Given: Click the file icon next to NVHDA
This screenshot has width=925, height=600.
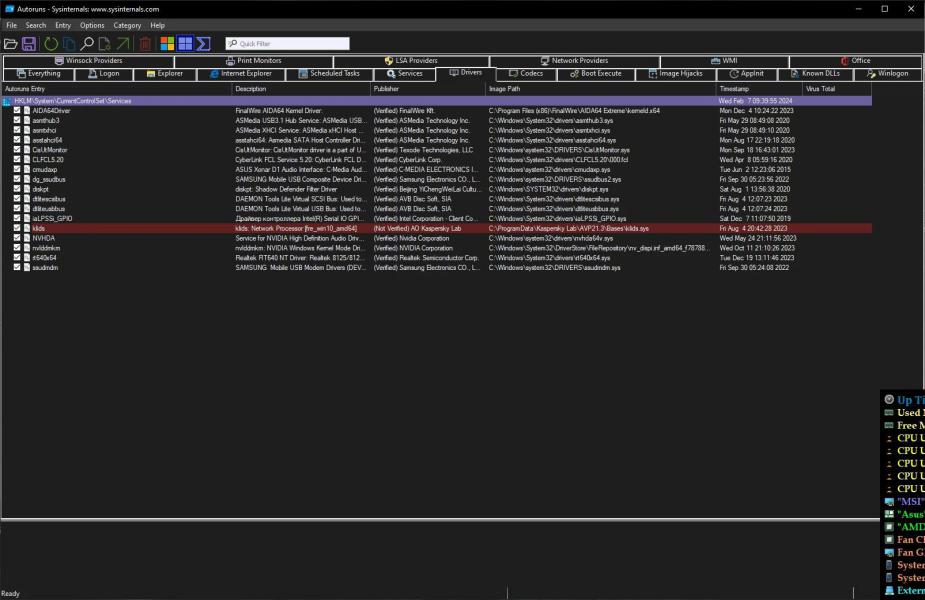Looking at the screenshot, I should tap(27, 238).
